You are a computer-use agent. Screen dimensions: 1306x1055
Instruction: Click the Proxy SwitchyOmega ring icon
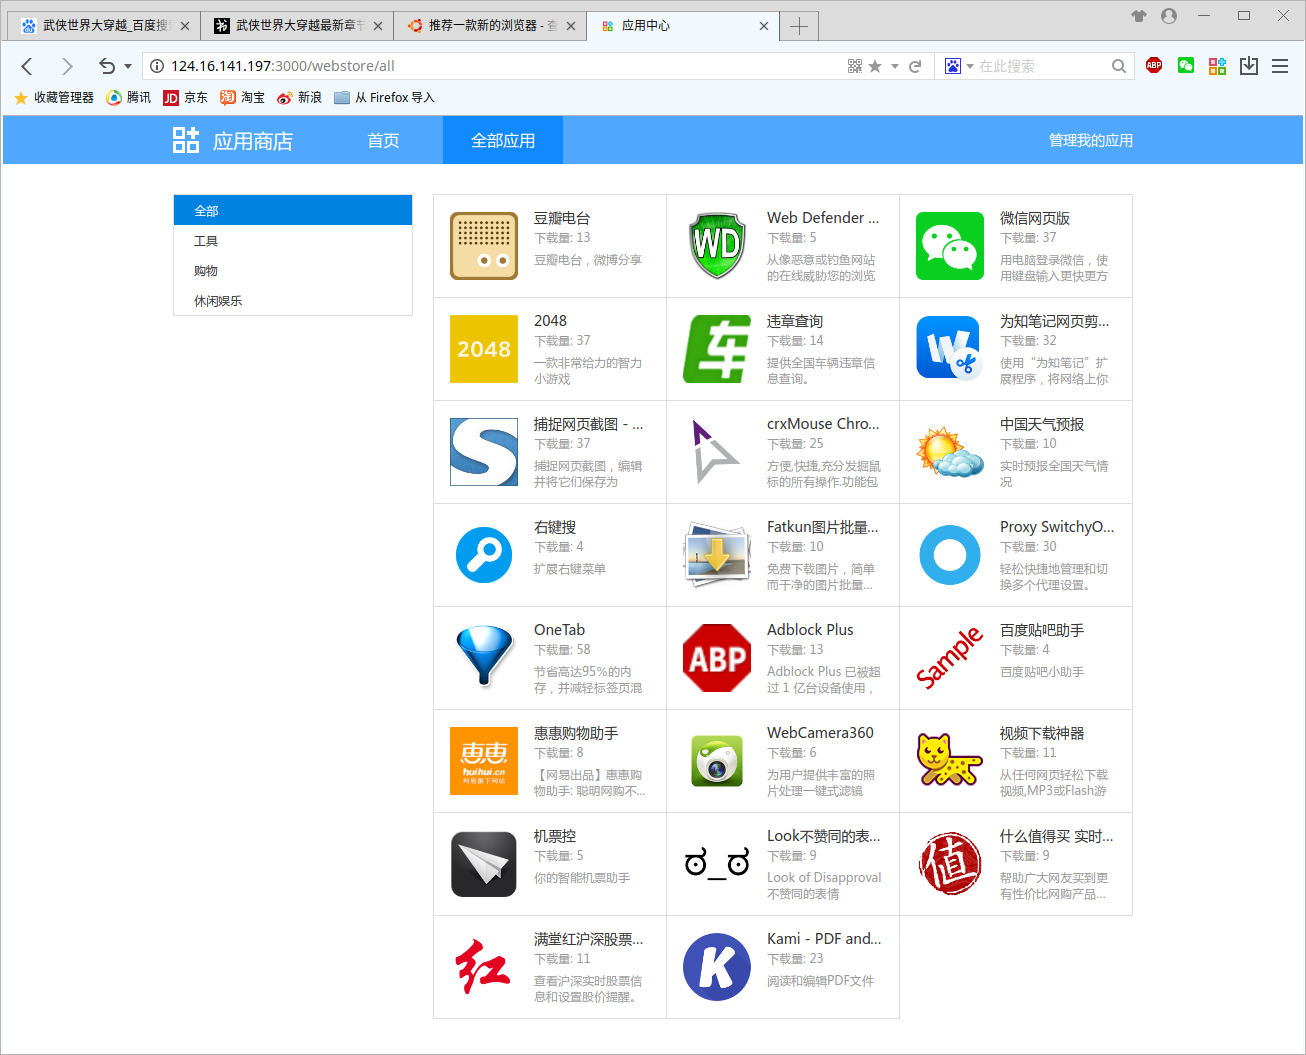pos(950,555)
